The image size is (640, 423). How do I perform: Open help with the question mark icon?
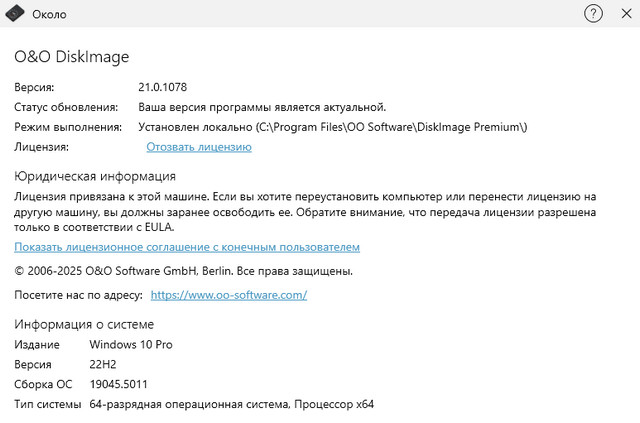(x=594, y=14)
